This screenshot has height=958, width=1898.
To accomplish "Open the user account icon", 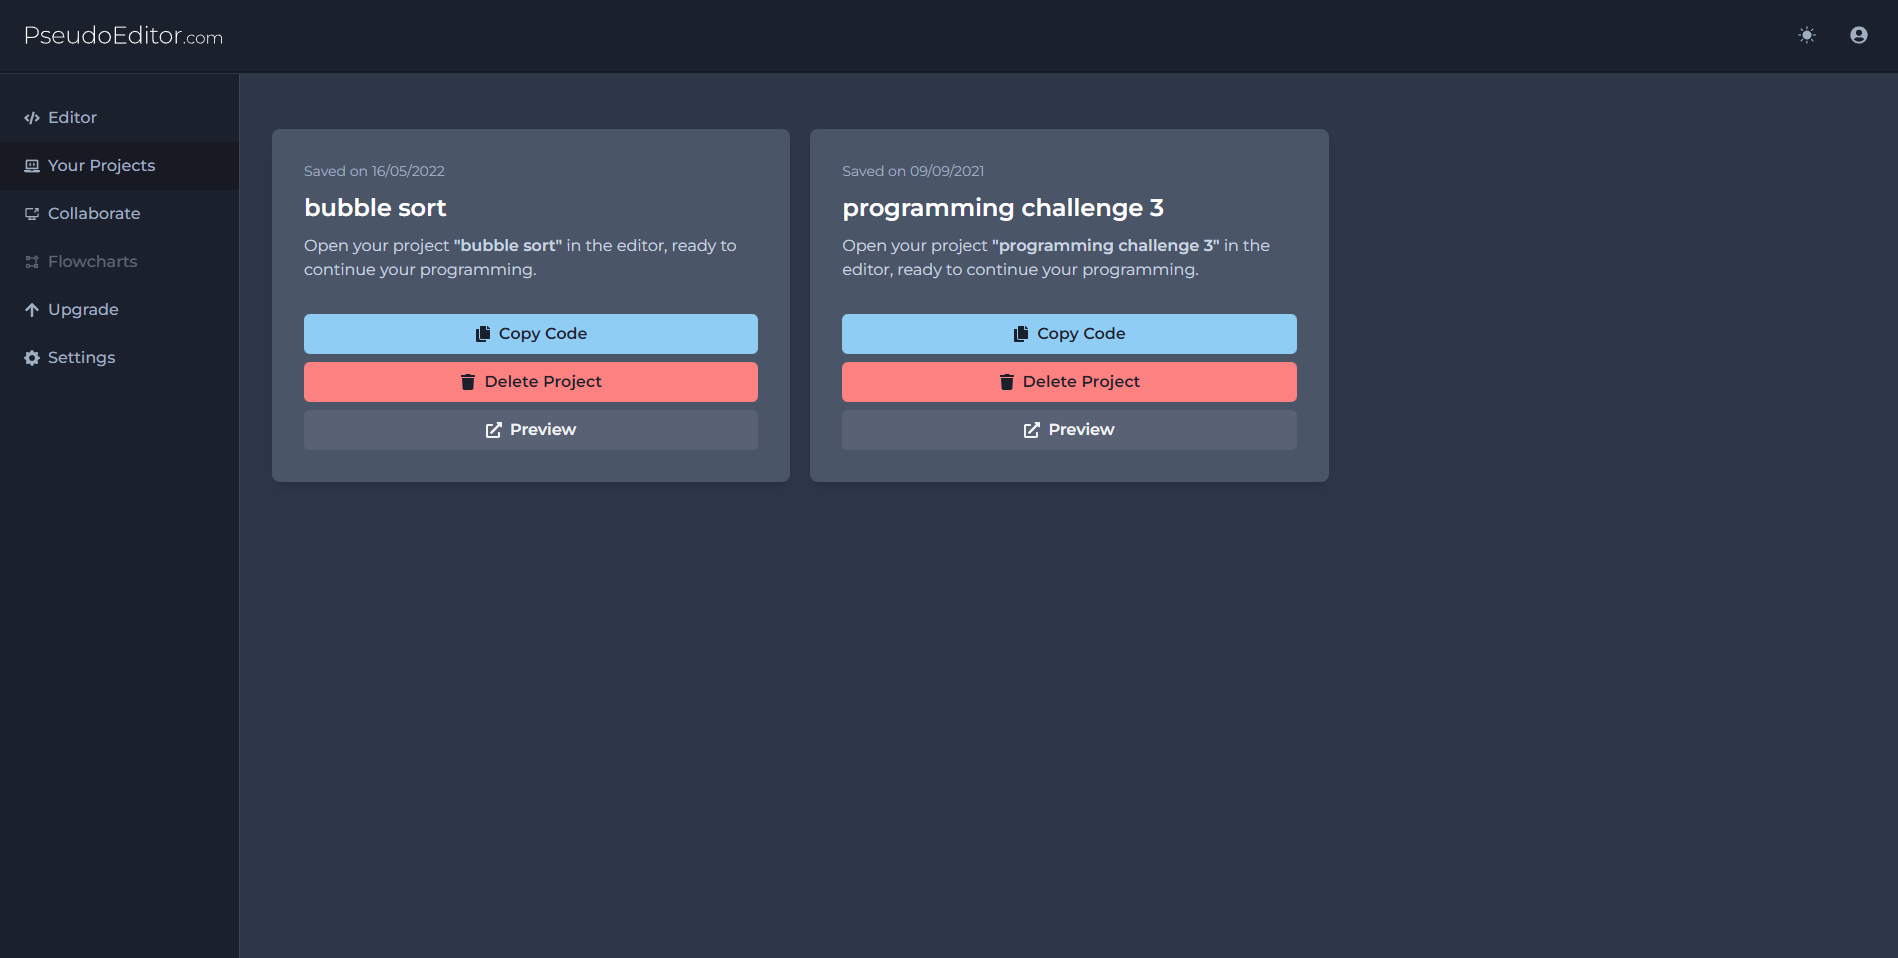I will point(1859,35).
